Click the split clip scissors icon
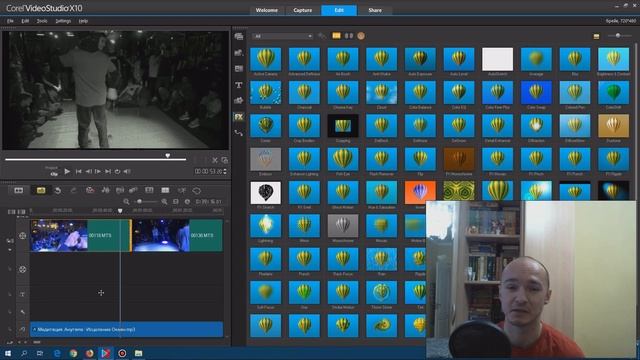 [215, 160]
